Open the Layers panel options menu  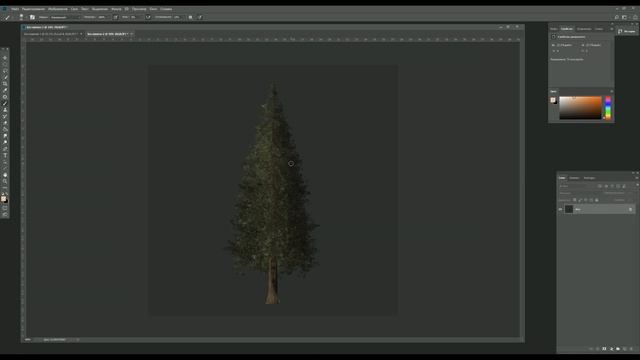click(637, 178)
